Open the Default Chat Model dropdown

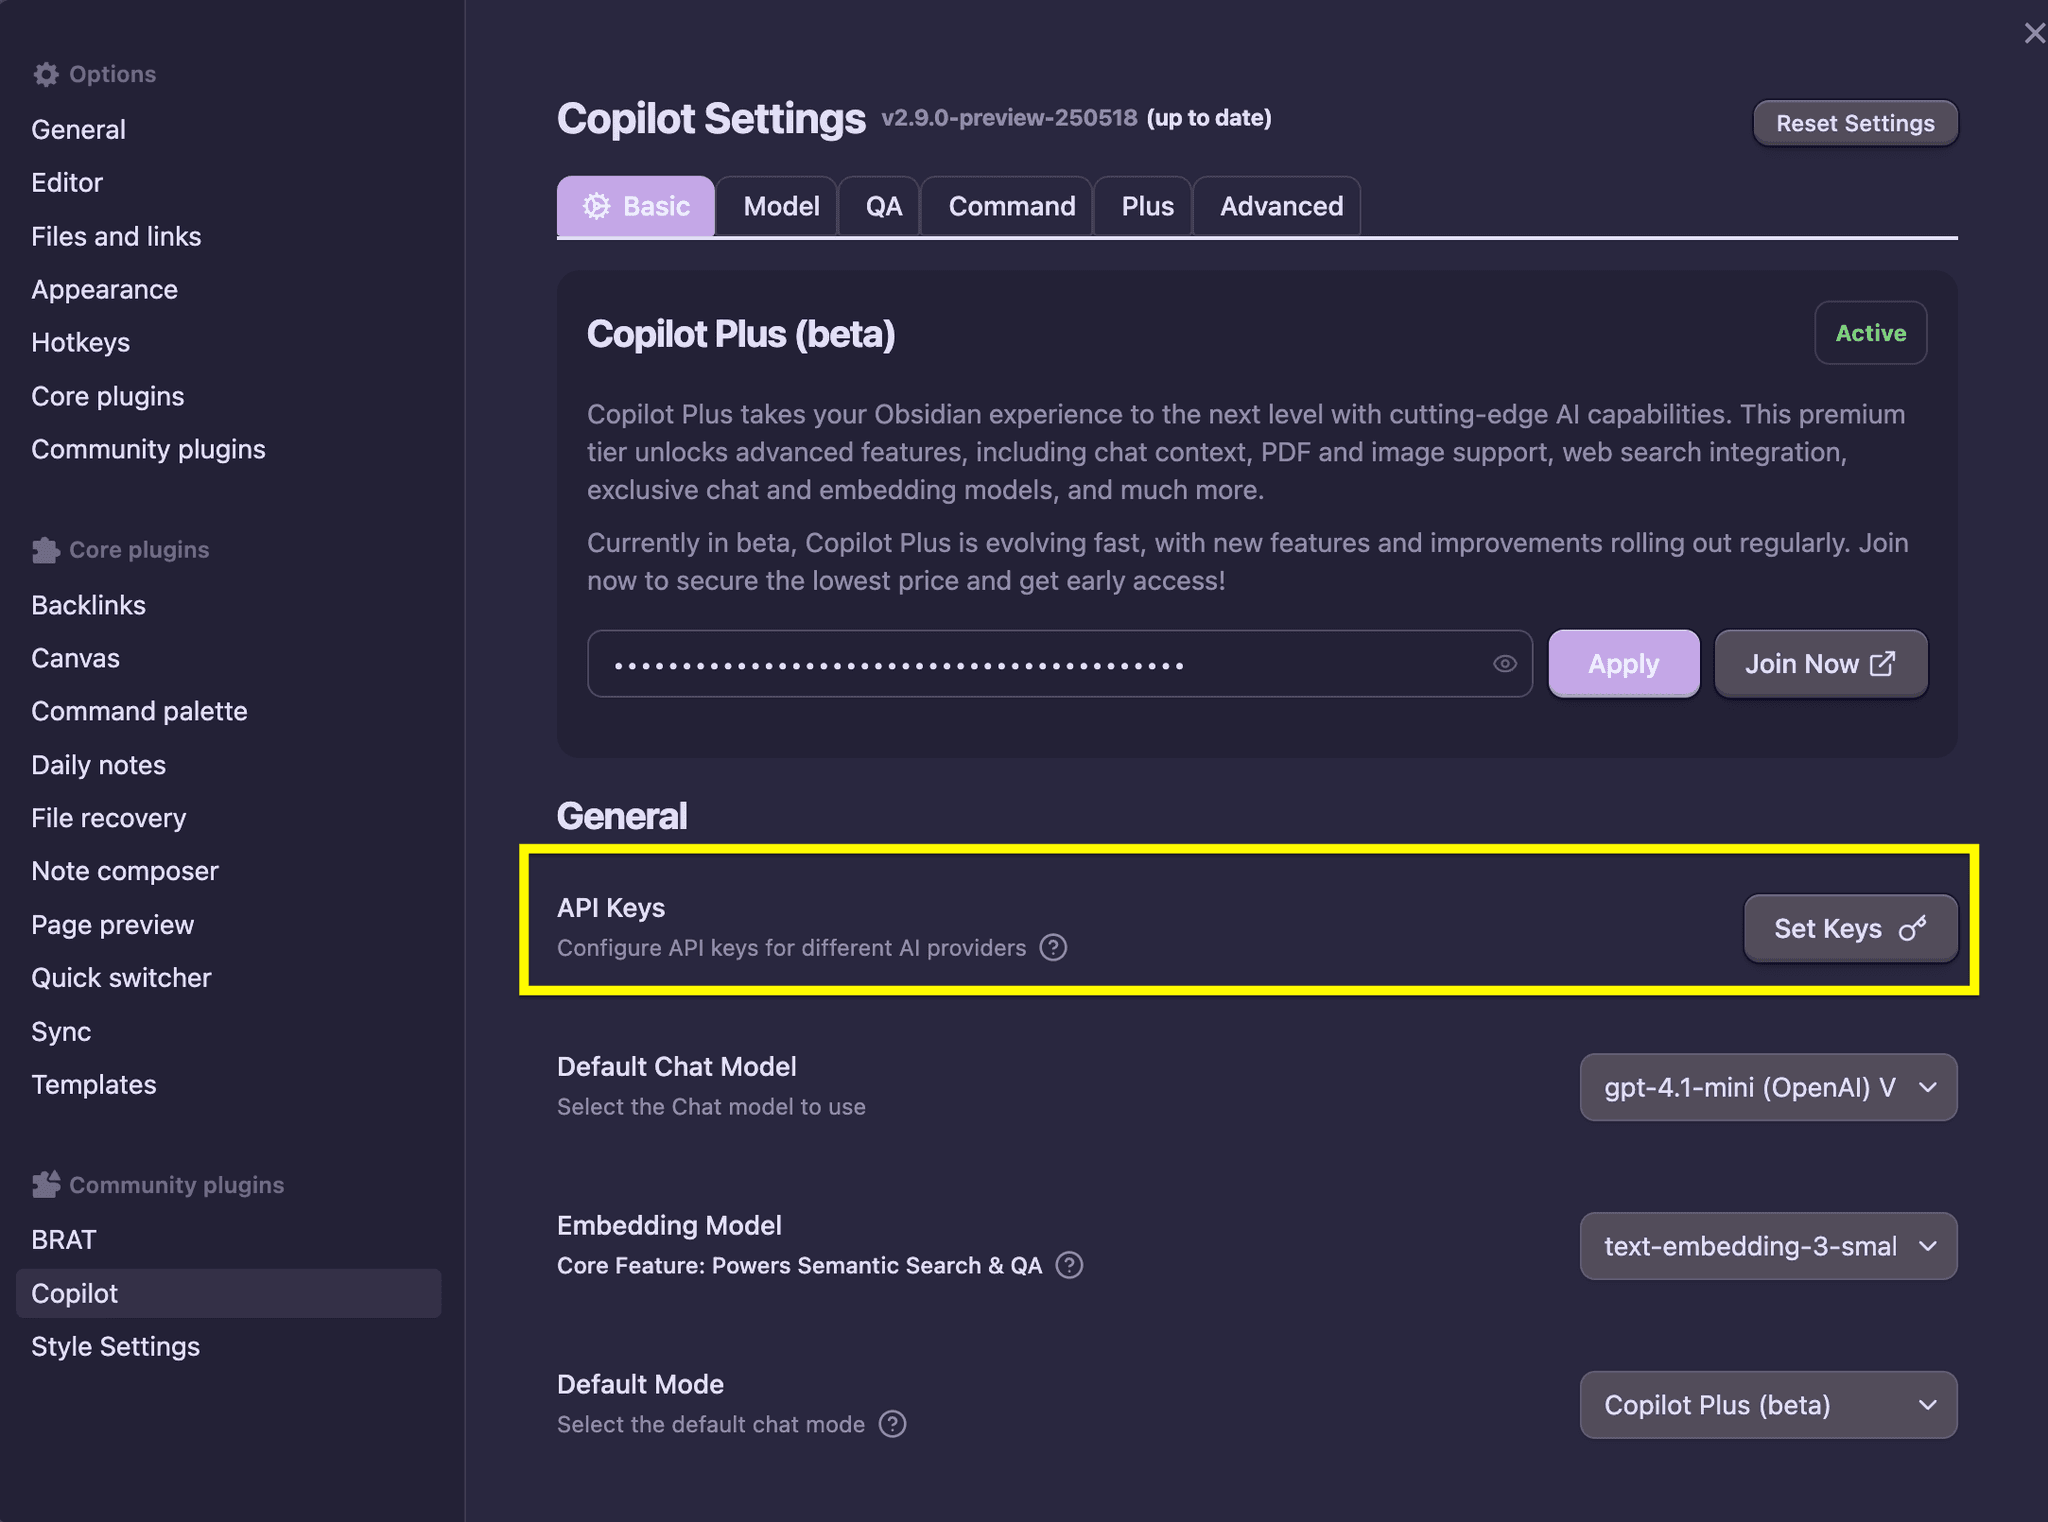click(1767, 1087)
